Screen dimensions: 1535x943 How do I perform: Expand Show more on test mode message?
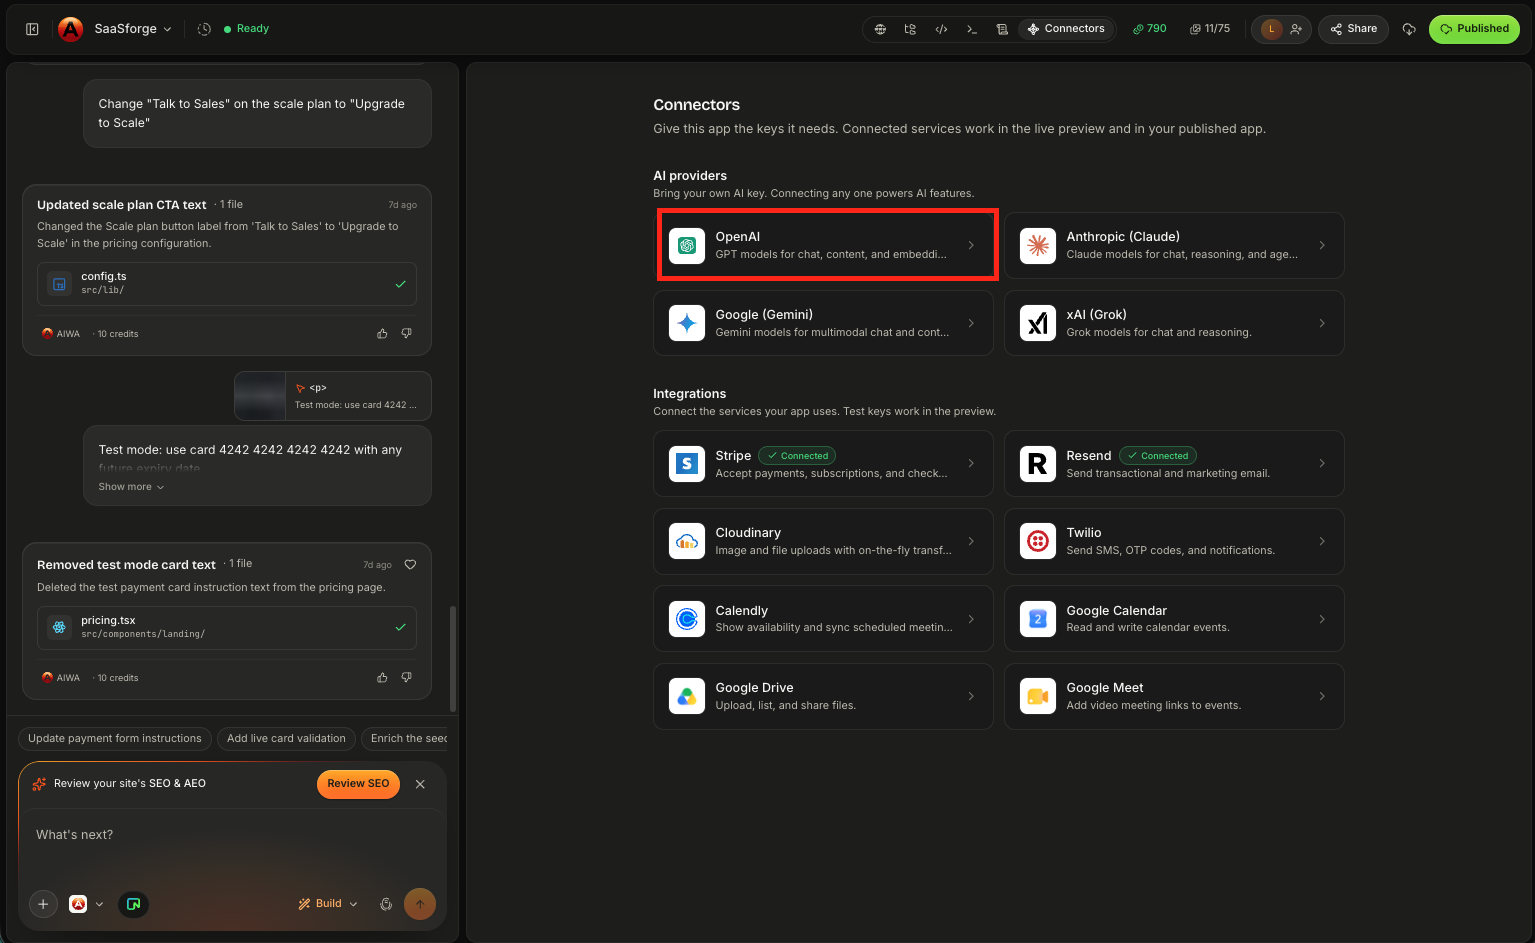tap(131, 487)
